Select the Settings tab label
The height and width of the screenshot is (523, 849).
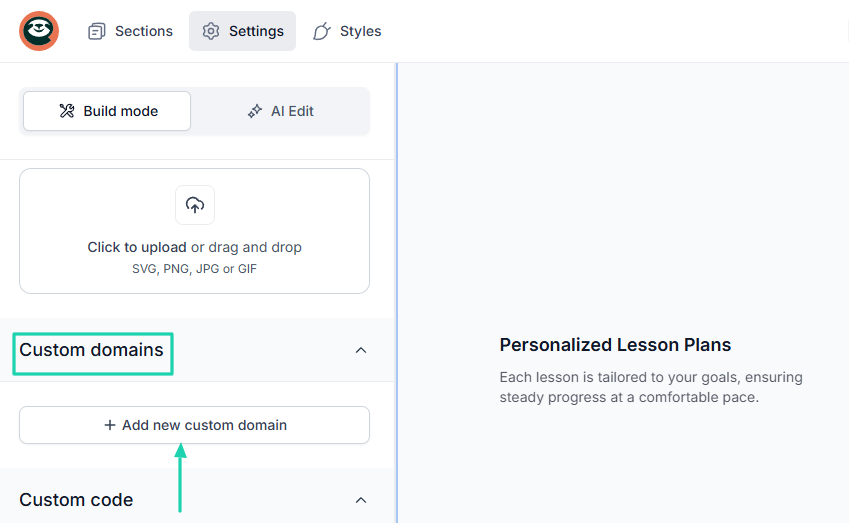pyautogui.click(x=256, y=31)
